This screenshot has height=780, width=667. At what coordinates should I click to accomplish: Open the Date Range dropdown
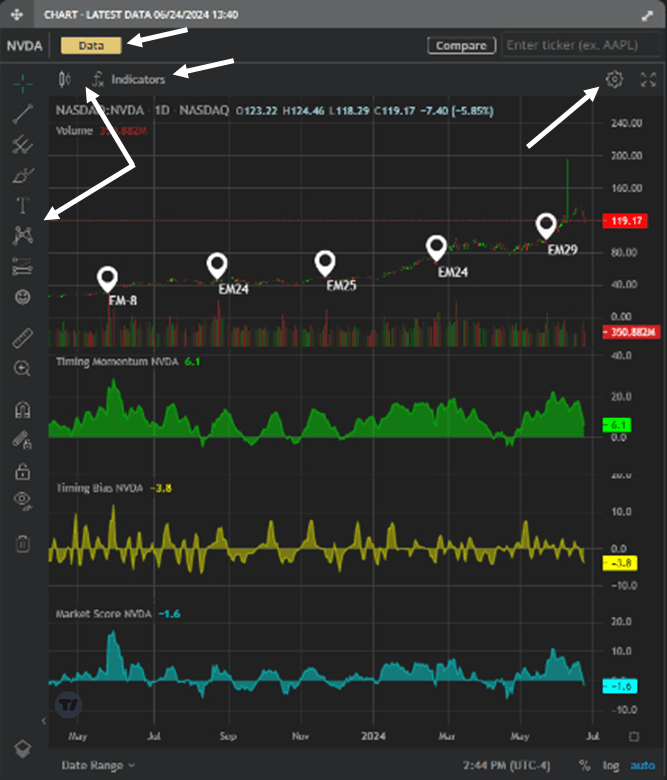[98, 765]
